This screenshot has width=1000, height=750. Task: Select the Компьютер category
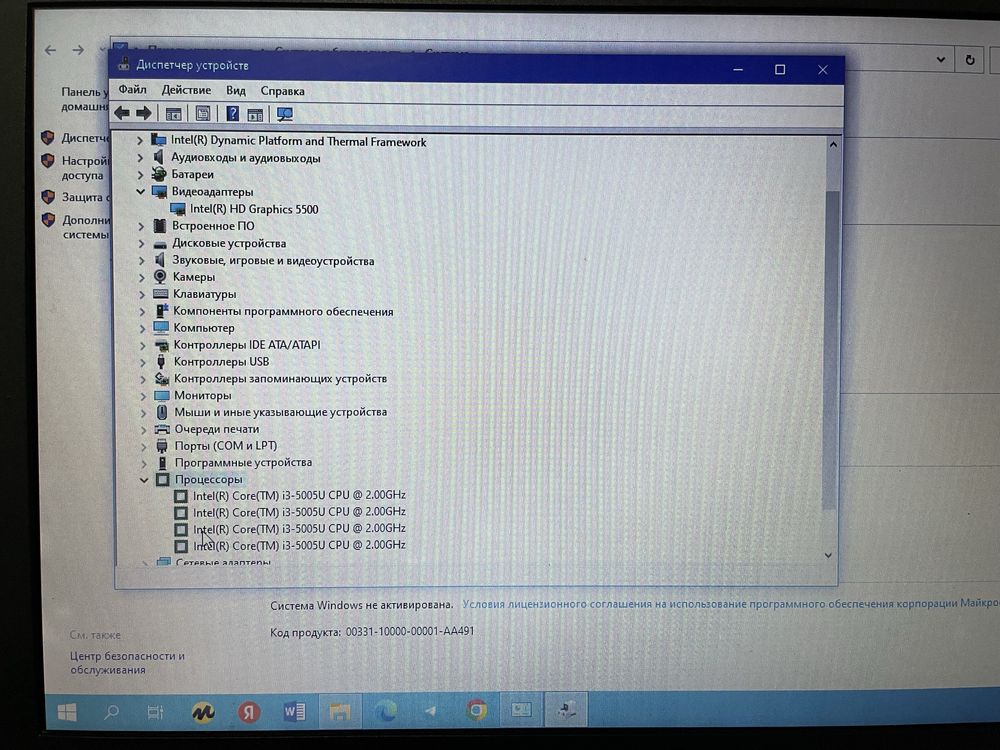[204, 328]
